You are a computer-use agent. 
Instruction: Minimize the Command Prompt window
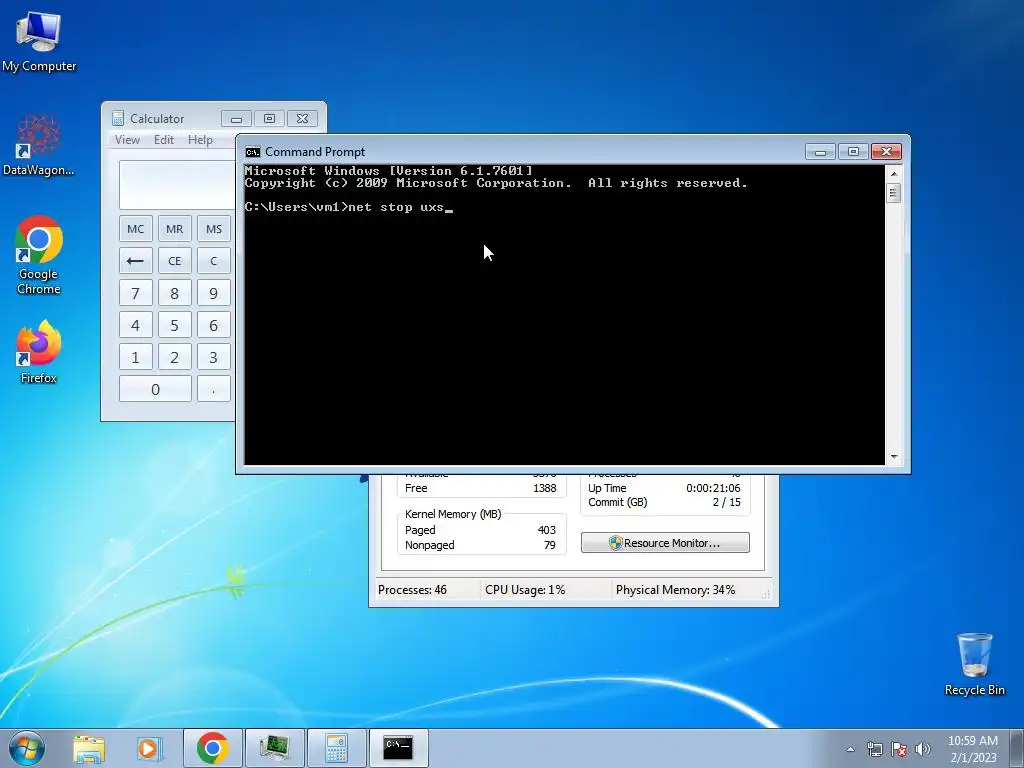(x=821, y=152)
